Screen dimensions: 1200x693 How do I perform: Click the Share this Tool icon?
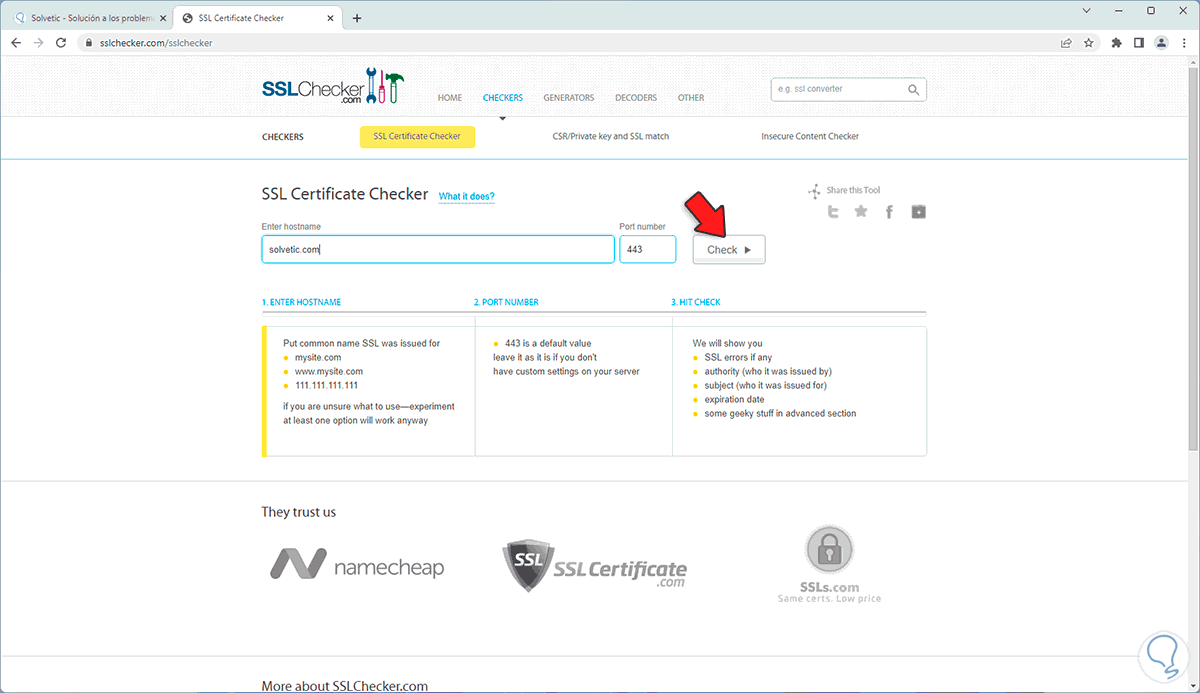coord(815,191)
